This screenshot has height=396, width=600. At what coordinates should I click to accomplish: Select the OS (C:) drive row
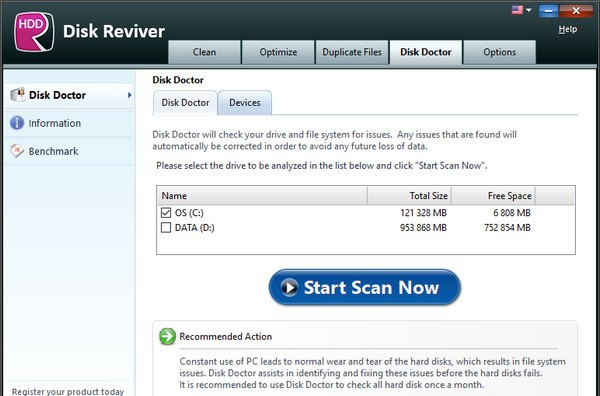pyautogui.click(x=365, y=212)
